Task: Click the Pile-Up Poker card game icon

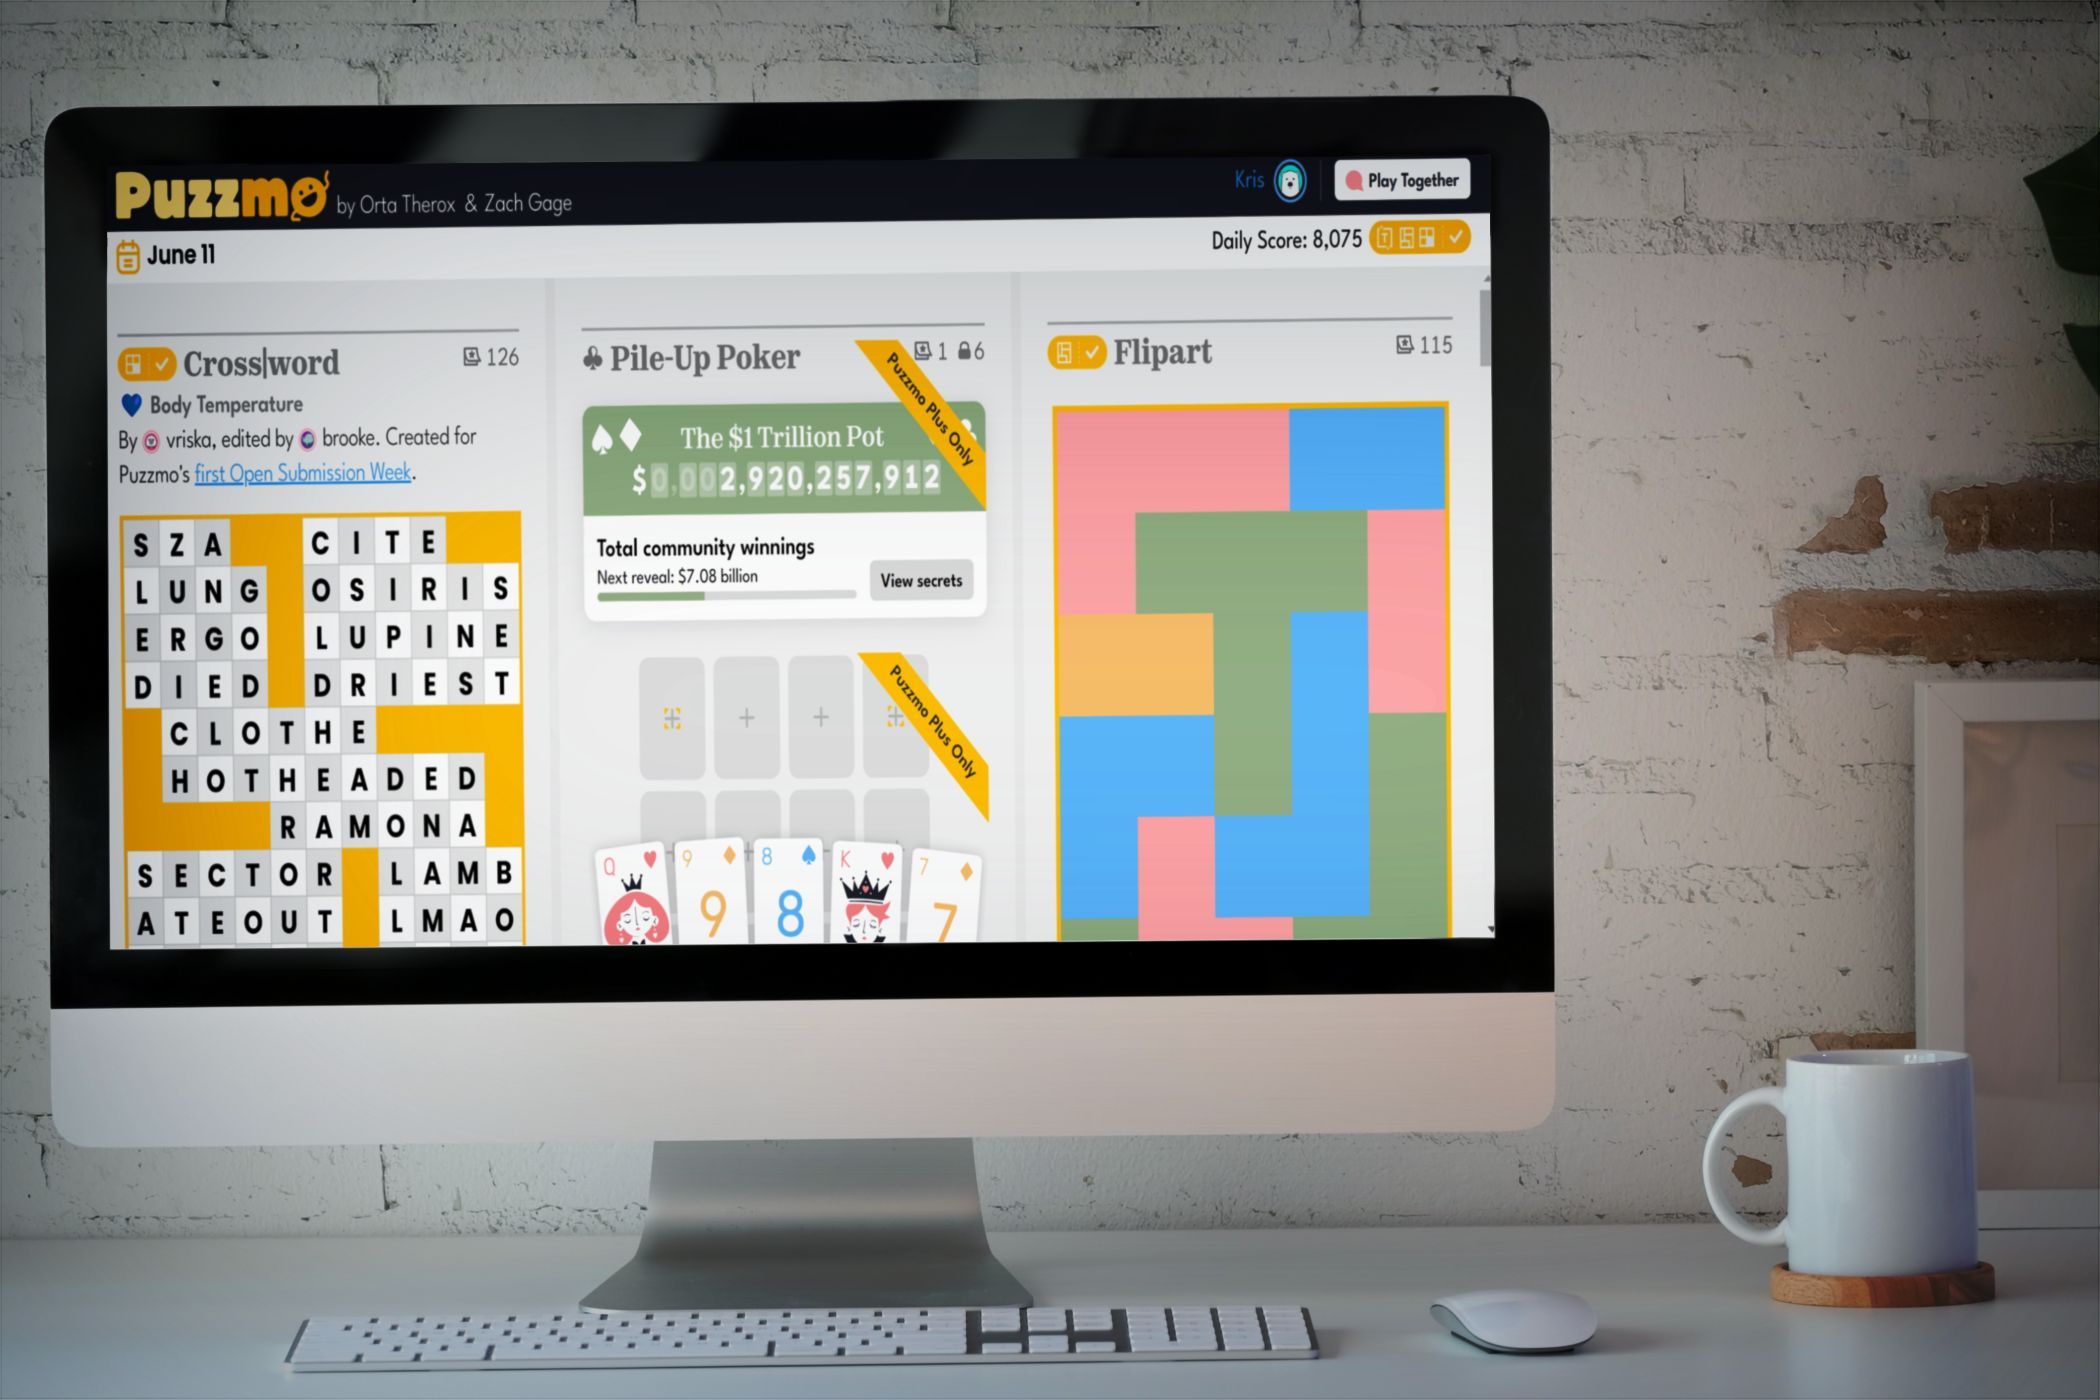Action: tap(595, 356)
